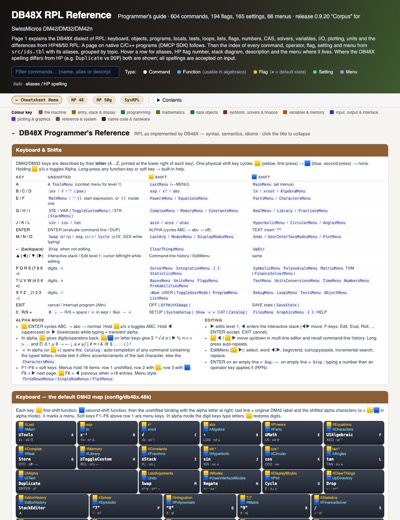Screen dimensions: 400x520
Task: Click the square root key card (C)
Action: [x=169, y=432]
